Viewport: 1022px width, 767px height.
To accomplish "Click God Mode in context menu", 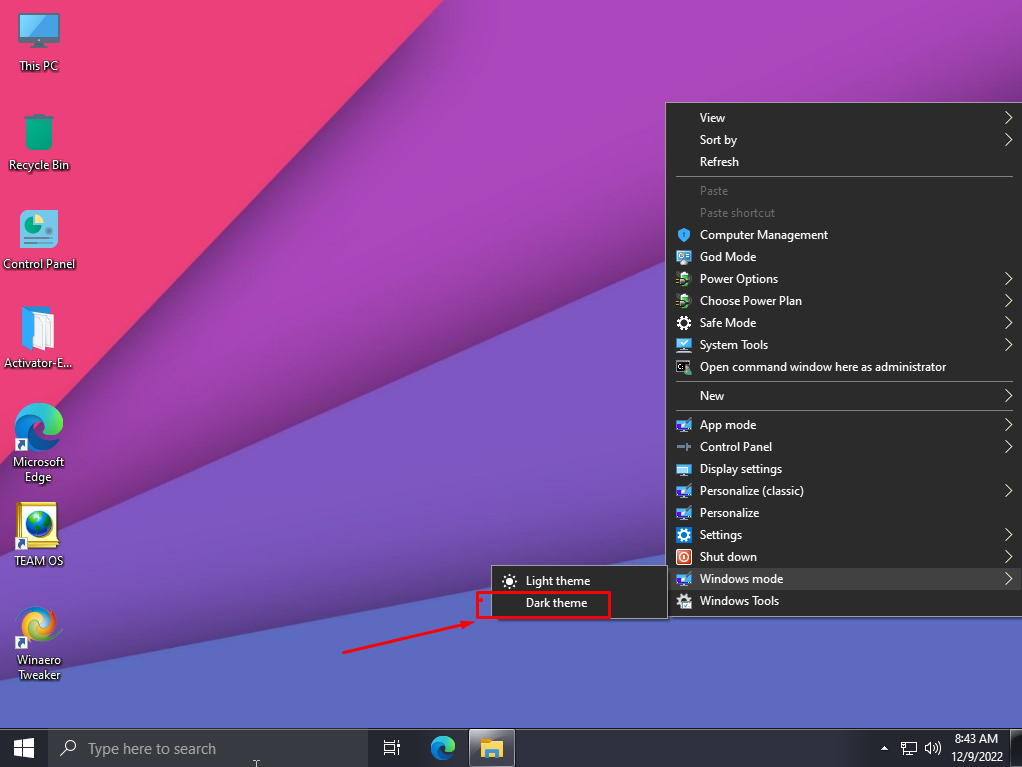I will click(x=727, y=257).
